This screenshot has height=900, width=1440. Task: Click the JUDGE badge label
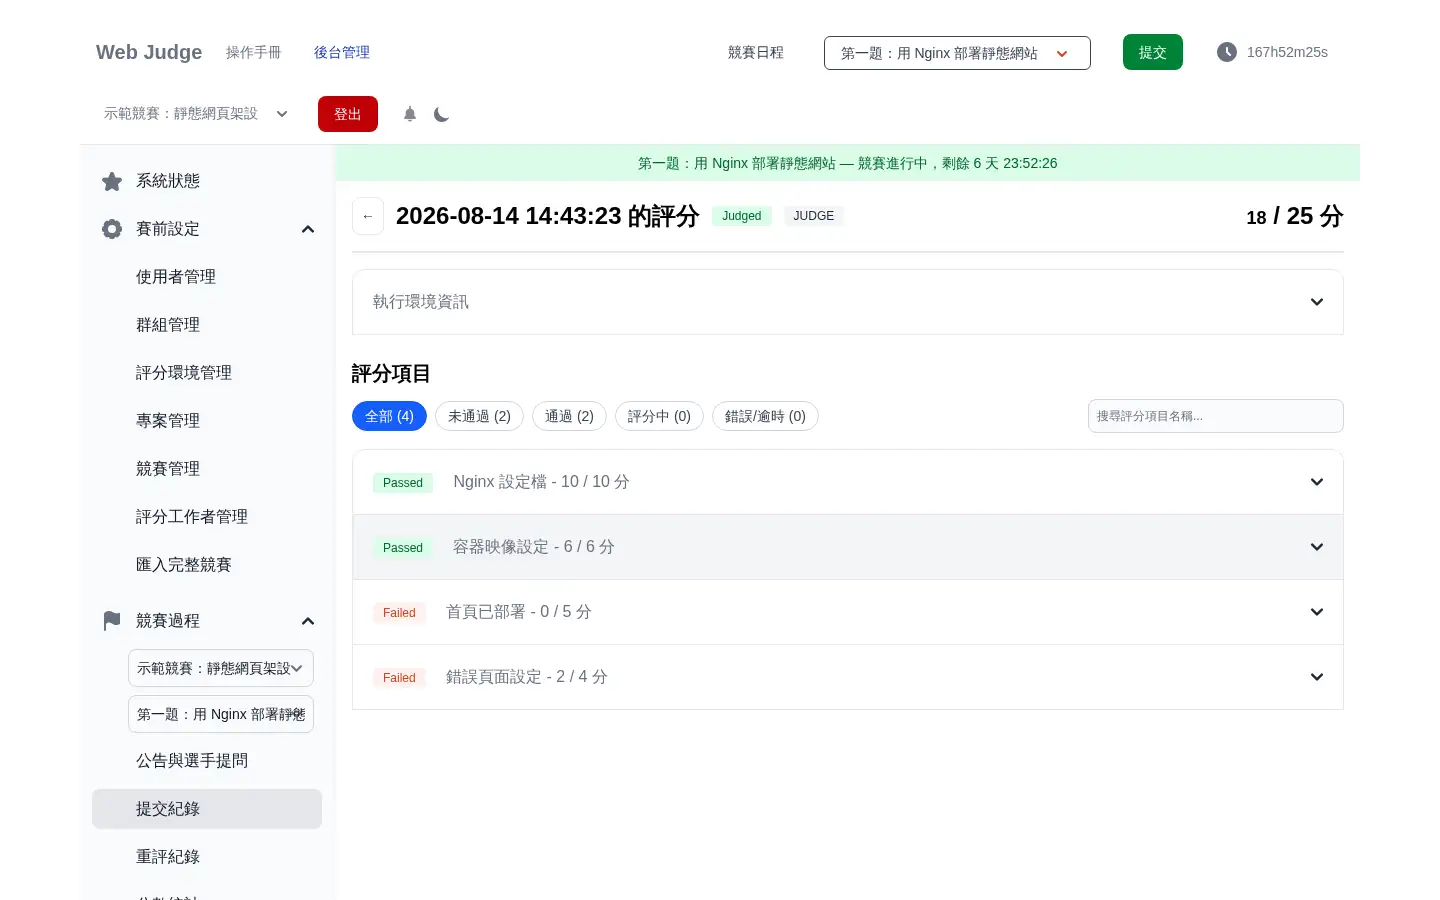click(814, 216)
